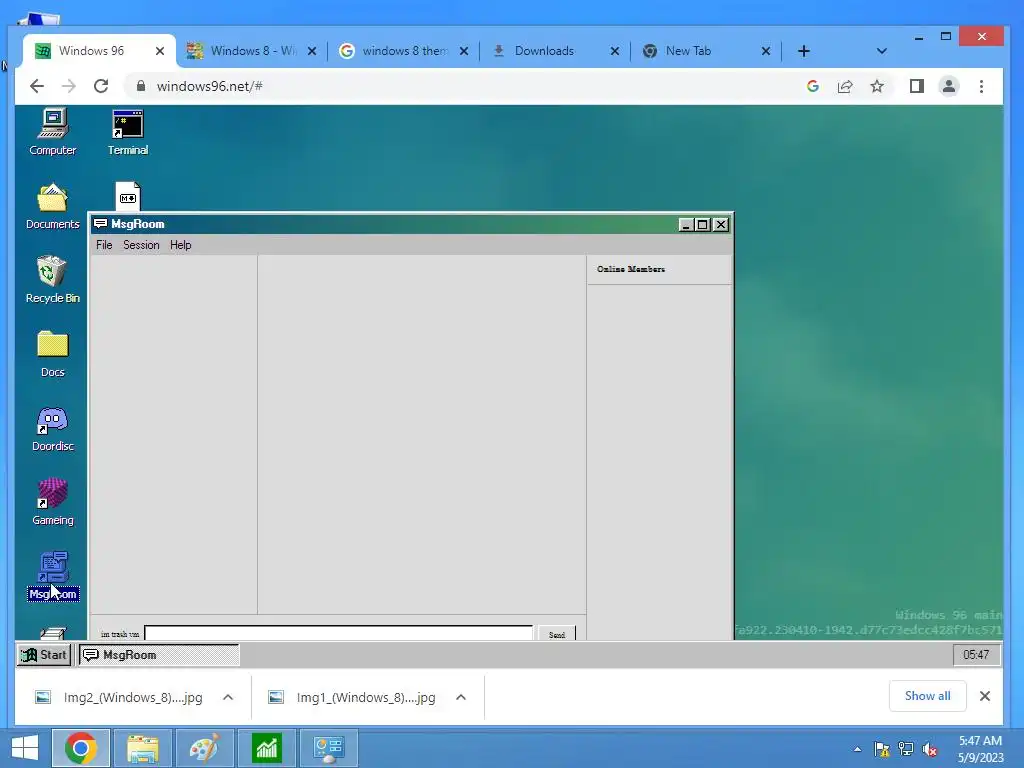
Task: Maximize the MsgRoom window
Action: coord(703,225)
